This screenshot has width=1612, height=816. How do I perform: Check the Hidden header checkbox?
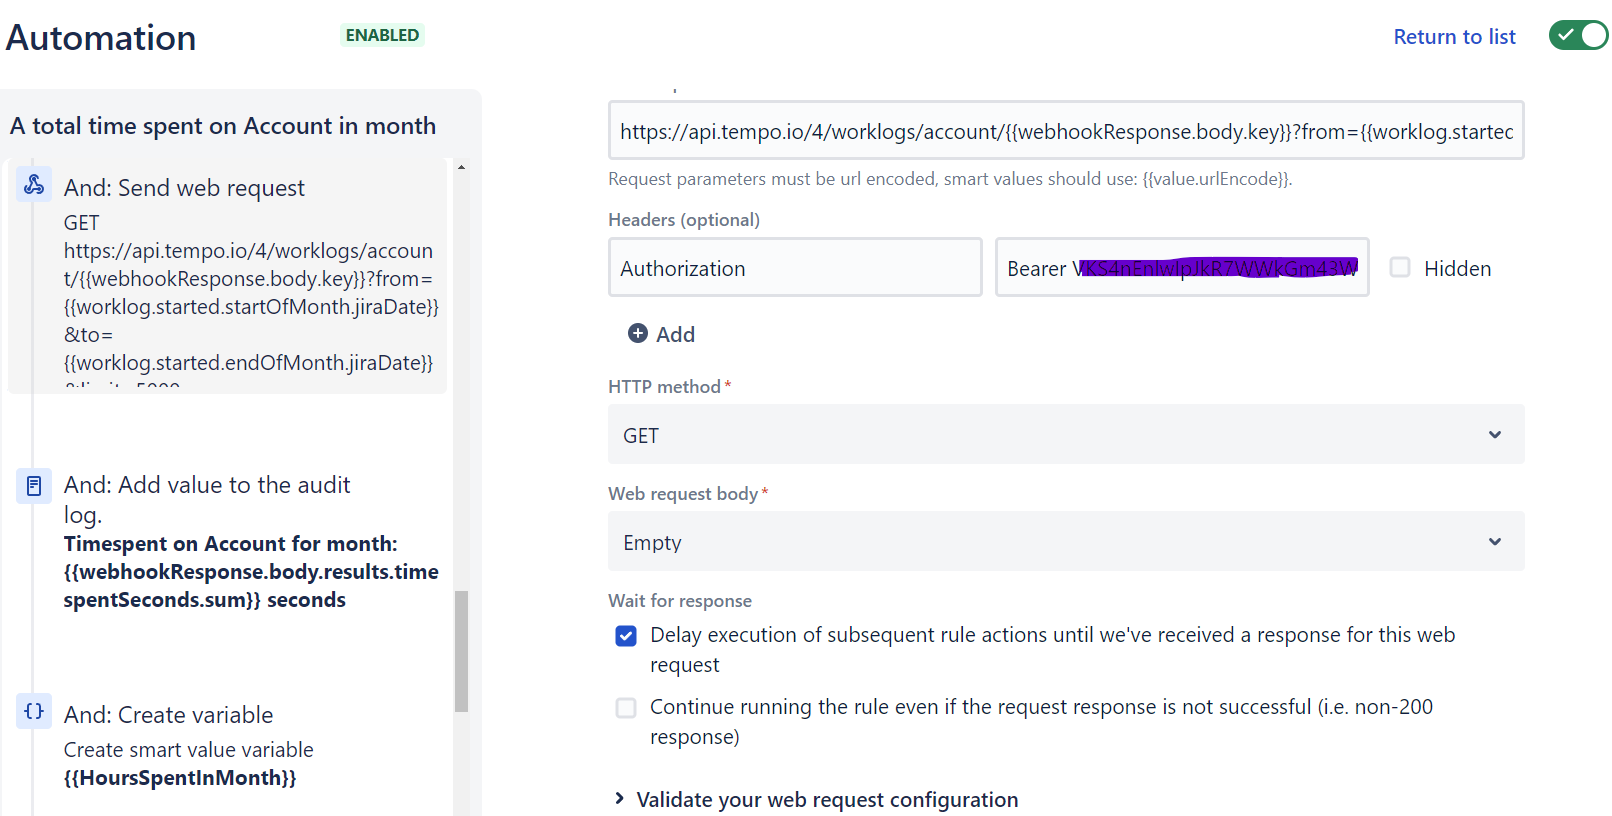[x=1400, y=268]
